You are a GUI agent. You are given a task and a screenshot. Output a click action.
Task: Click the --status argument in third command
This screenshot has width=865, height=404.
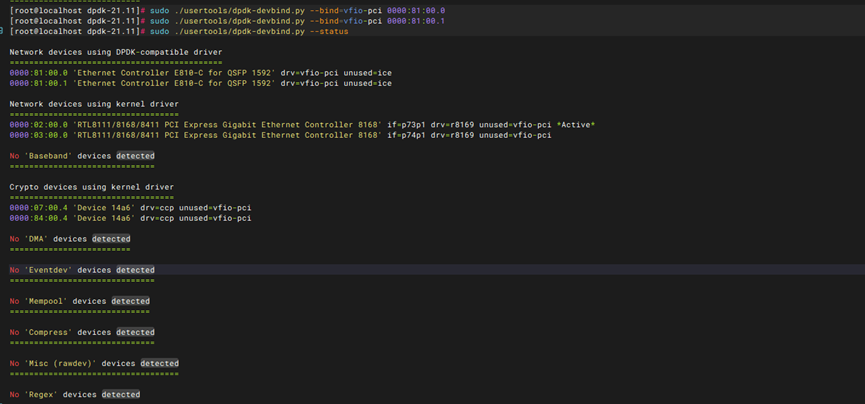click(329, 31)
